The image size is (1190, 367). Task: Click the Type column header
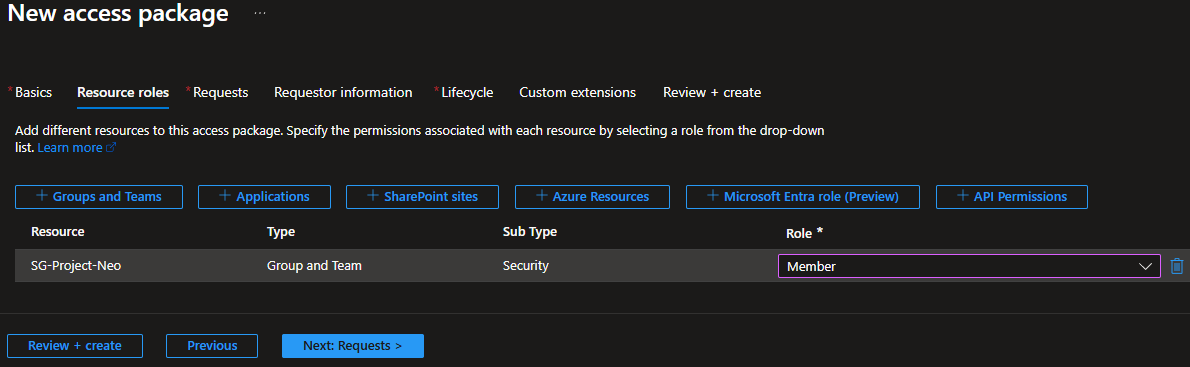point(281,231)
